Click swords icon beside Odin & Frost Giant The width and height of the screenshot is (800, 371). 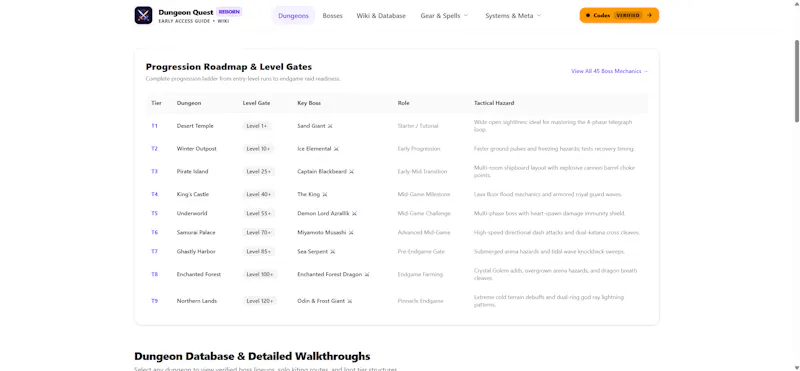pos(349,301)
